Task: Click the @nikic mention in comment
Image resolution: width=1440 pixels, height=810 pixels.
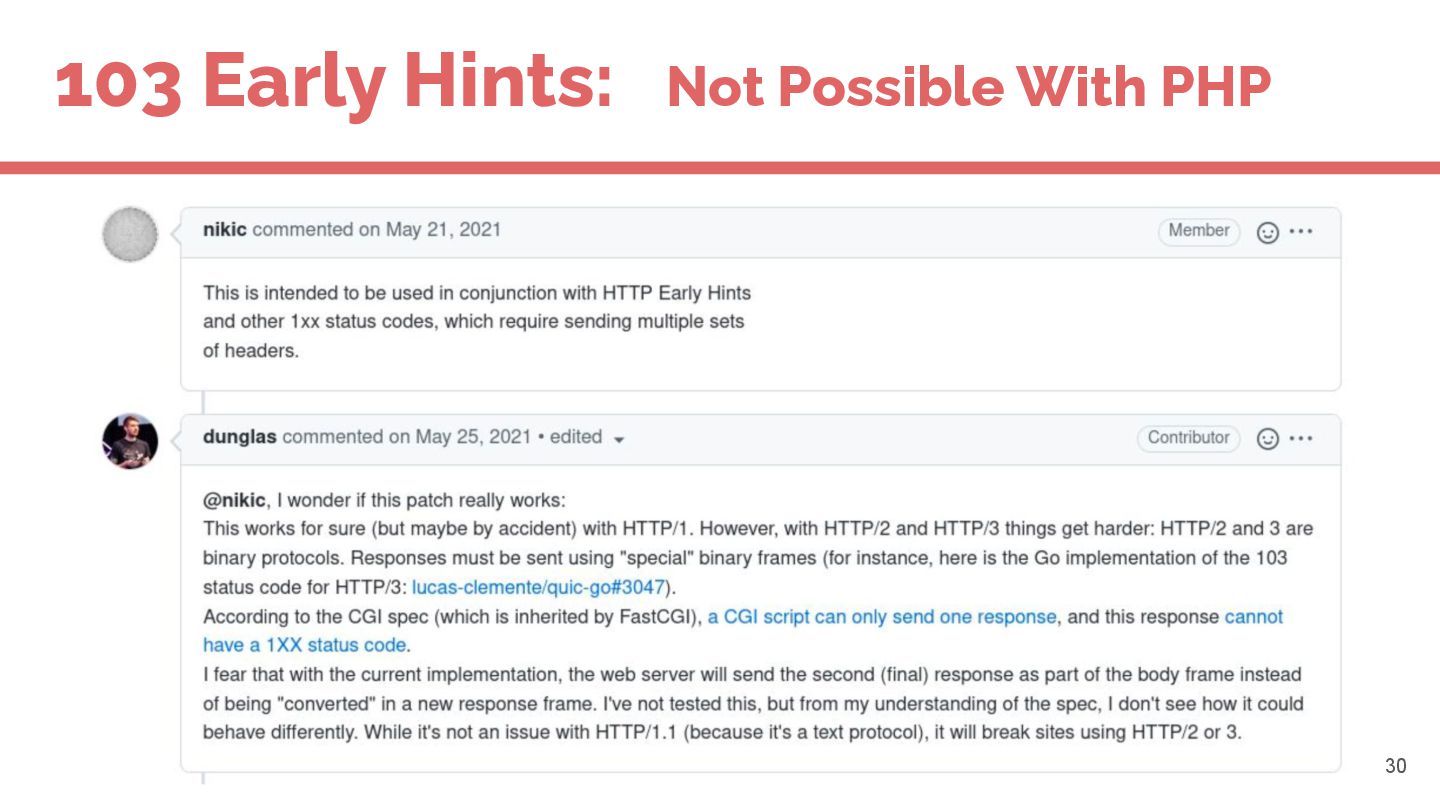Action: 234,500
